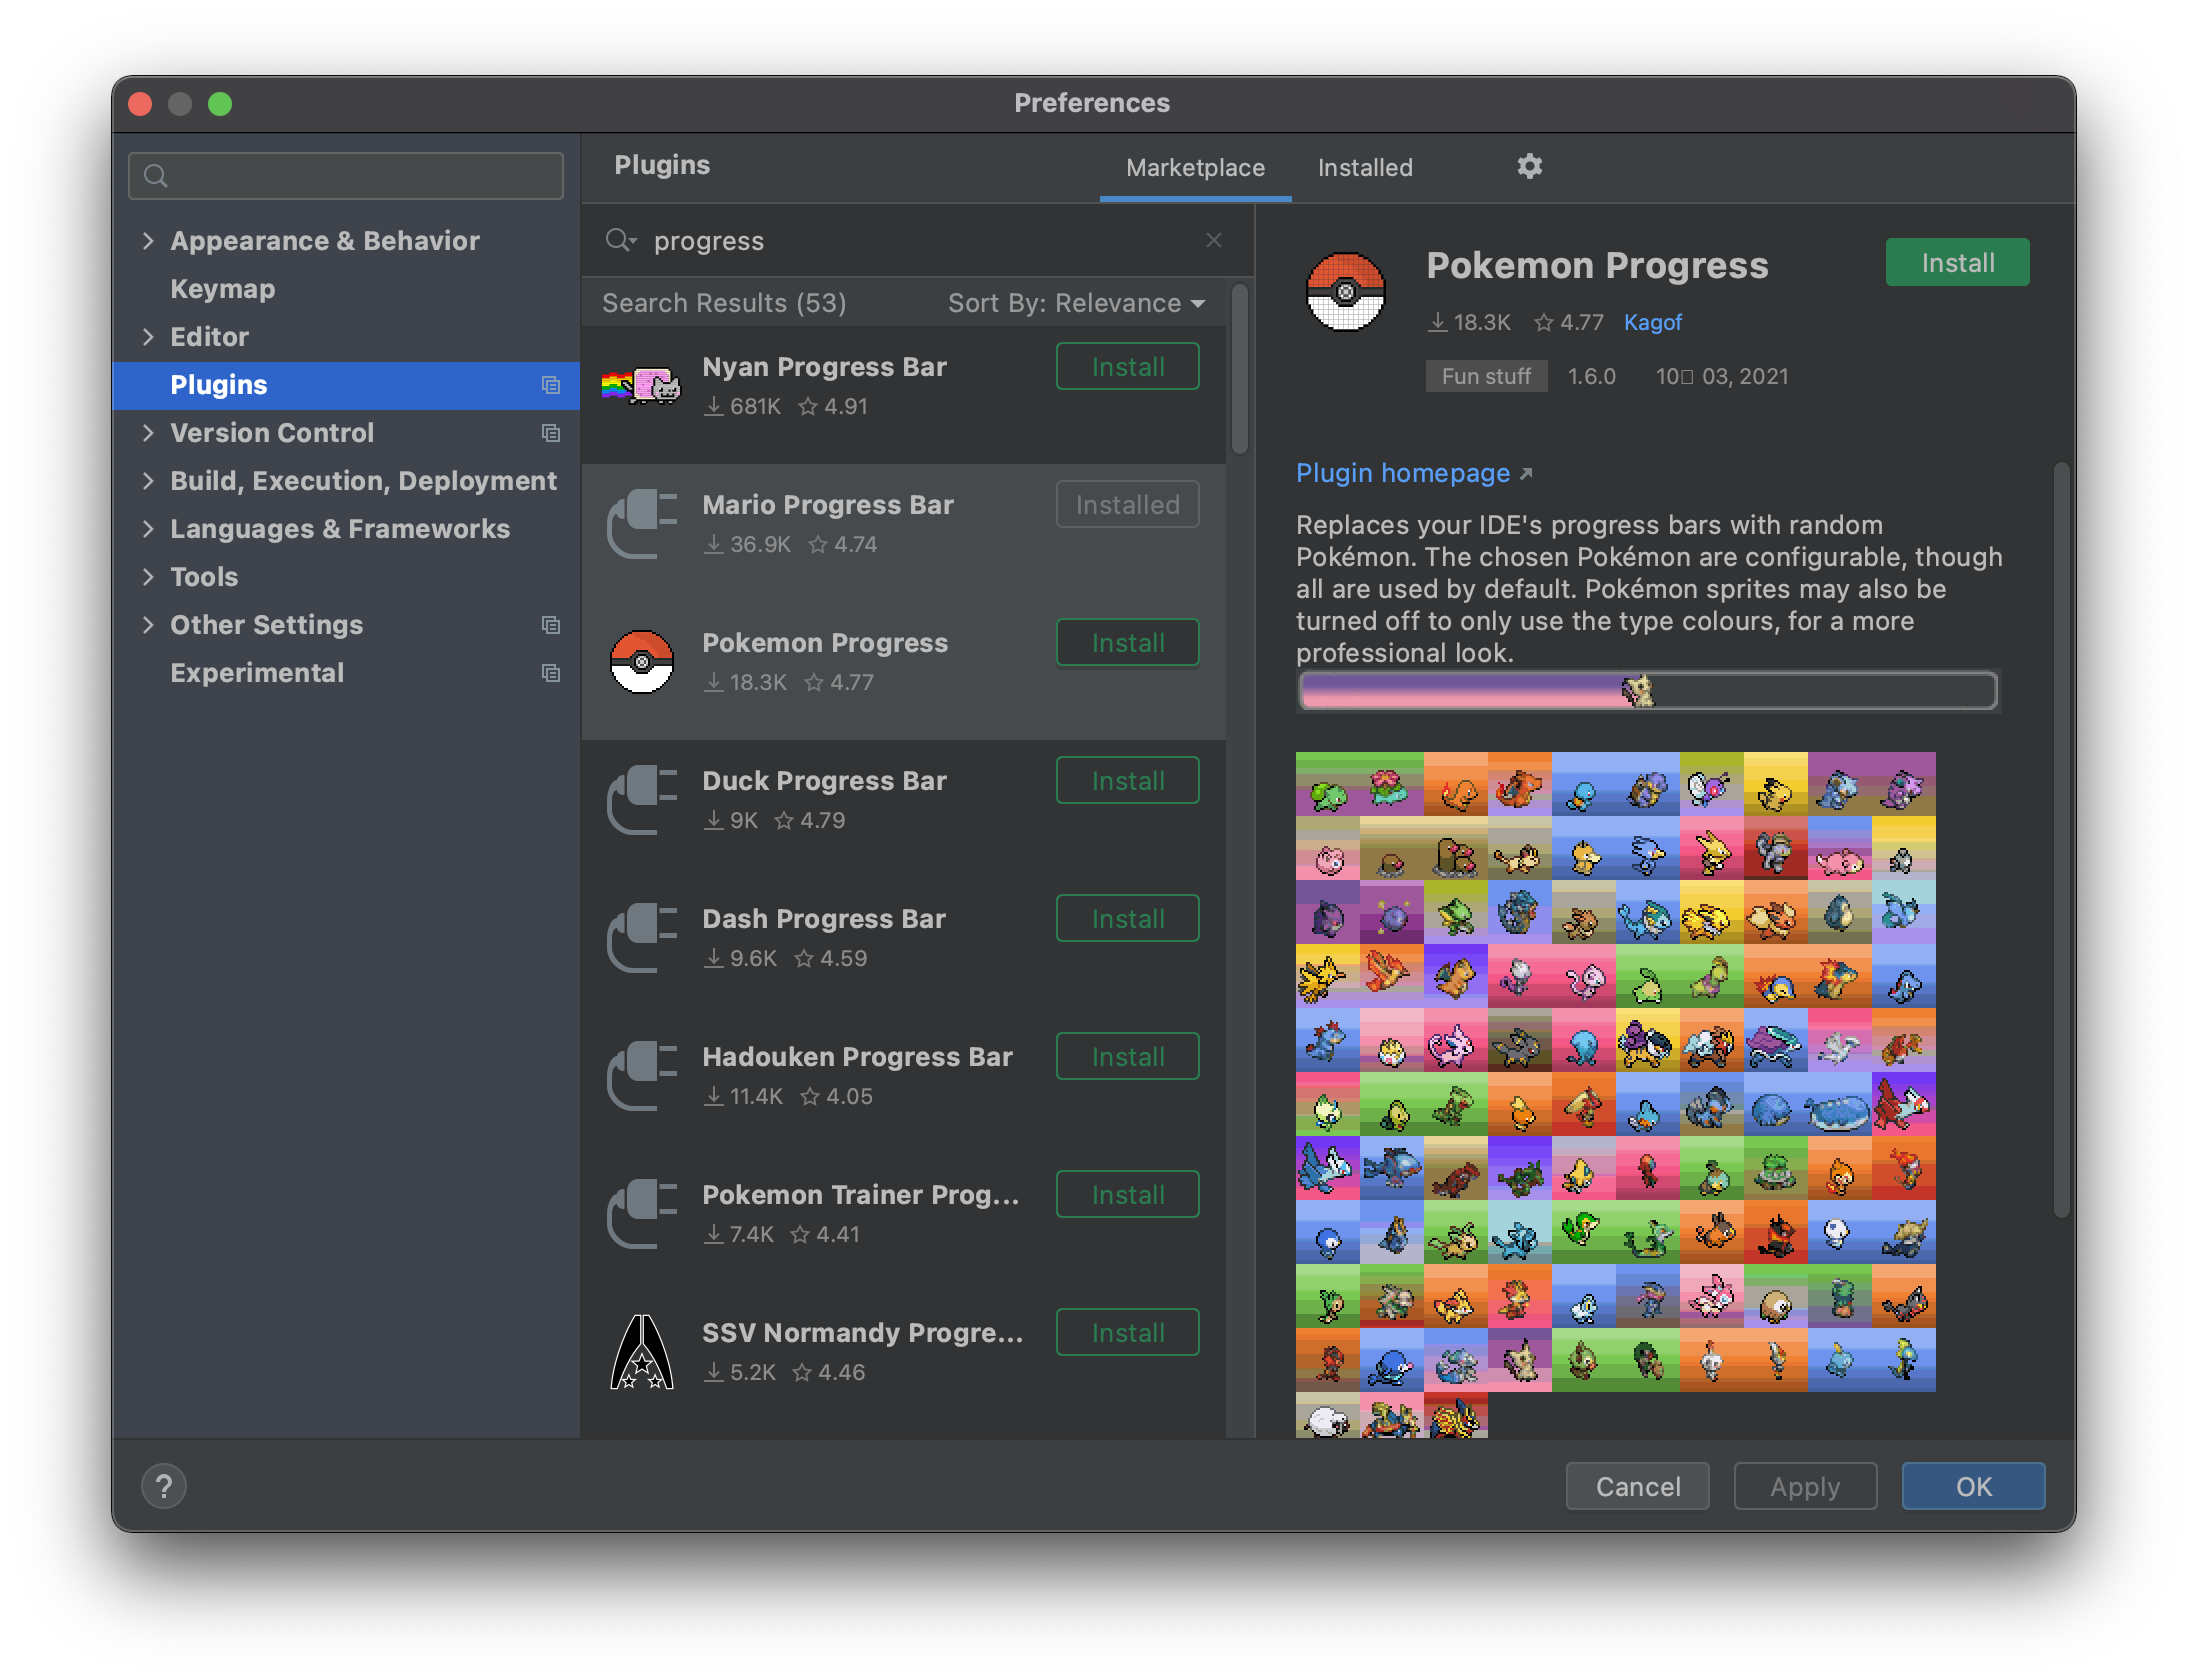Click the settings search input field

pos(360,176)
